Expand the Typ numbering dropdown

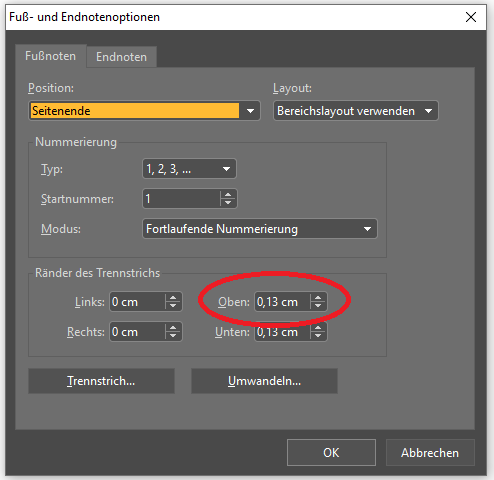pos(189,169)
